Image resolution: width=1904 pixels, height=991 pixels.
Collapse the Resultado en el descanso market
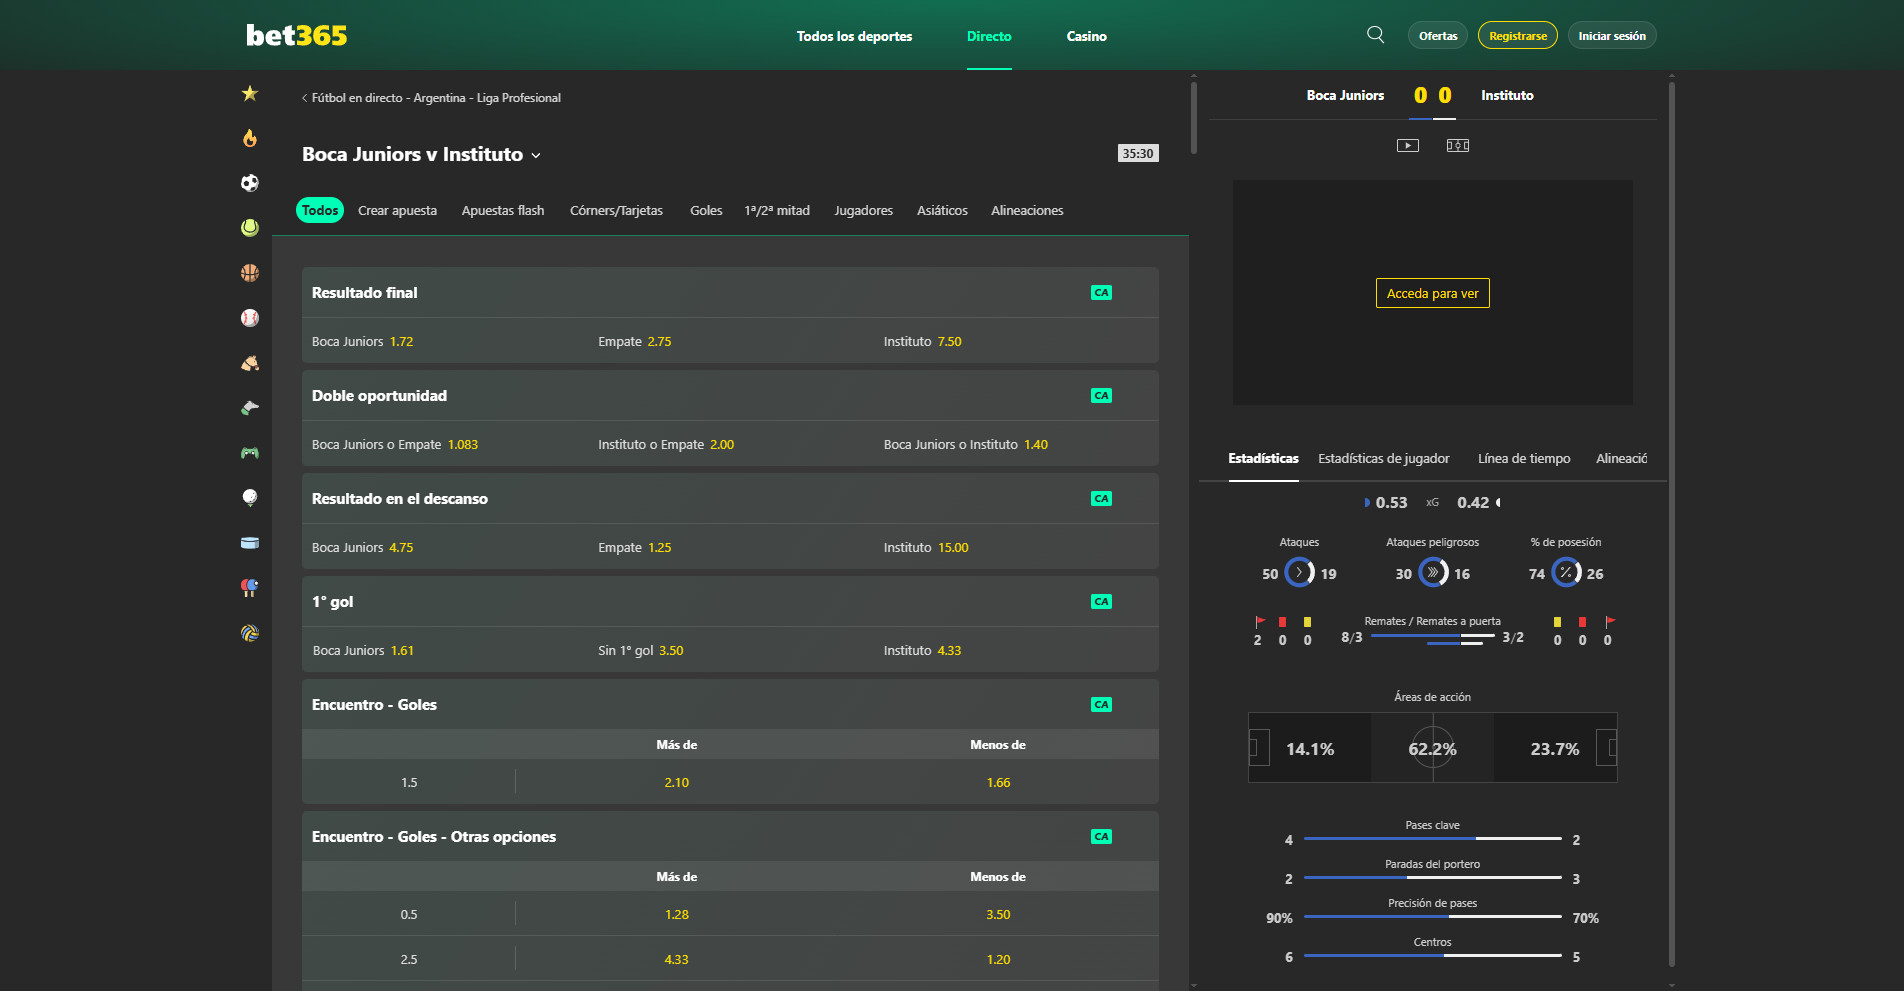(x=730, y=499)
